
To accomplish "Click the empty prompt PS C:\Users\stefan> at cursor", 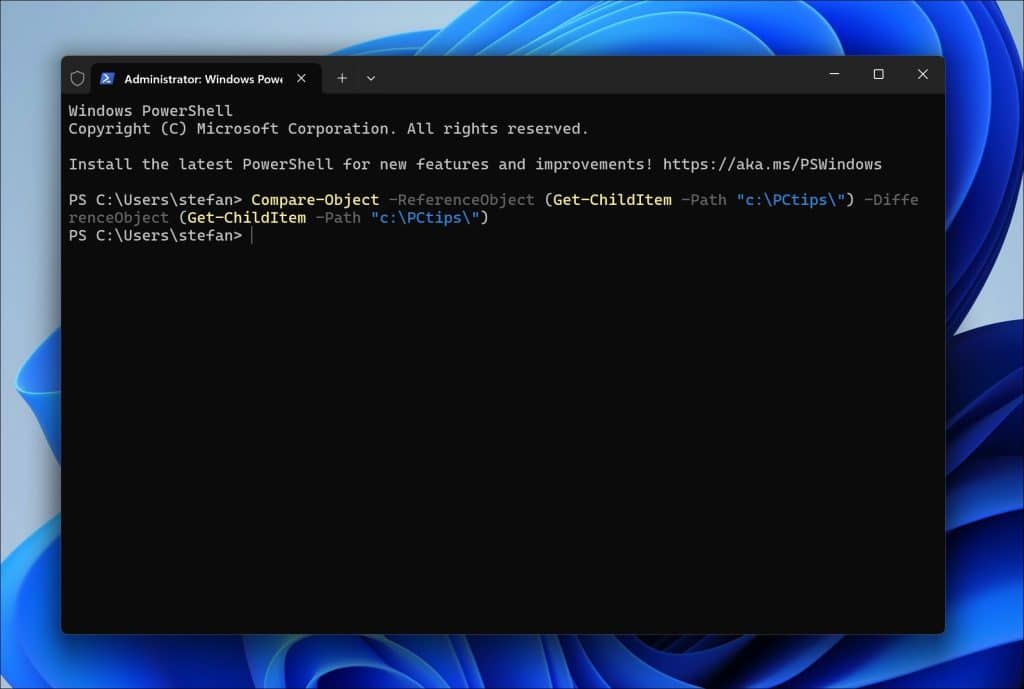I will point(155,235).
